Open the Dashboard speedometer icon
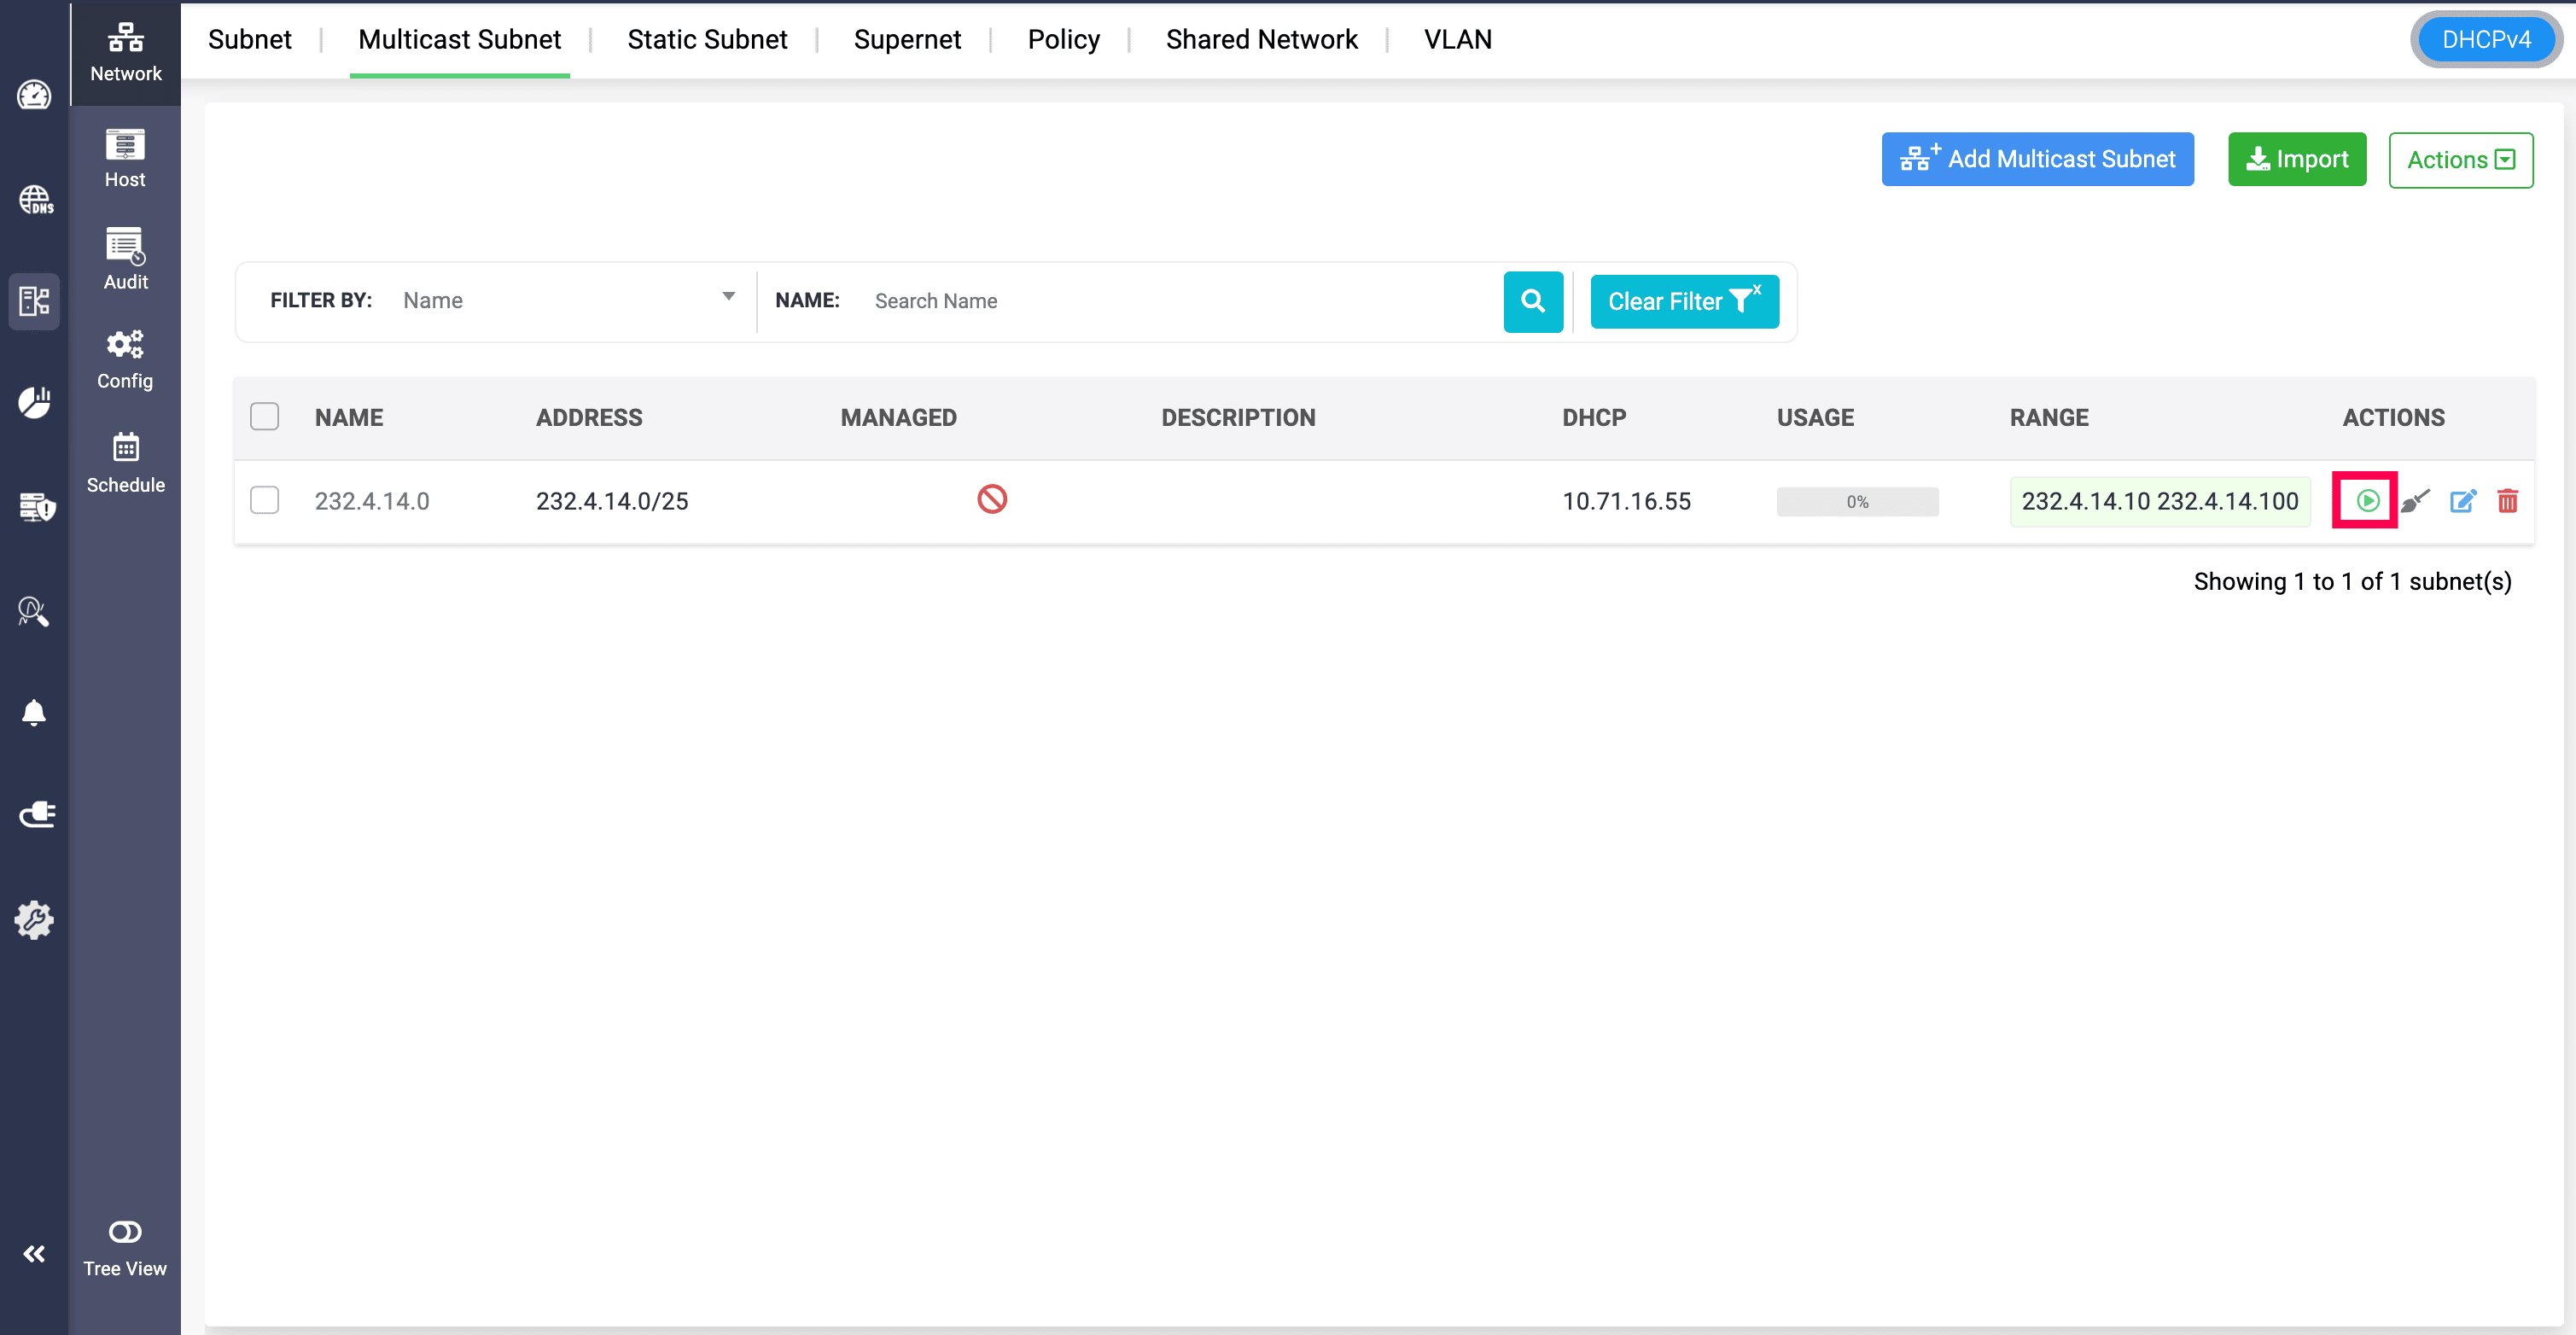This screenshot has height=1335, width=2576. point(34,95)
